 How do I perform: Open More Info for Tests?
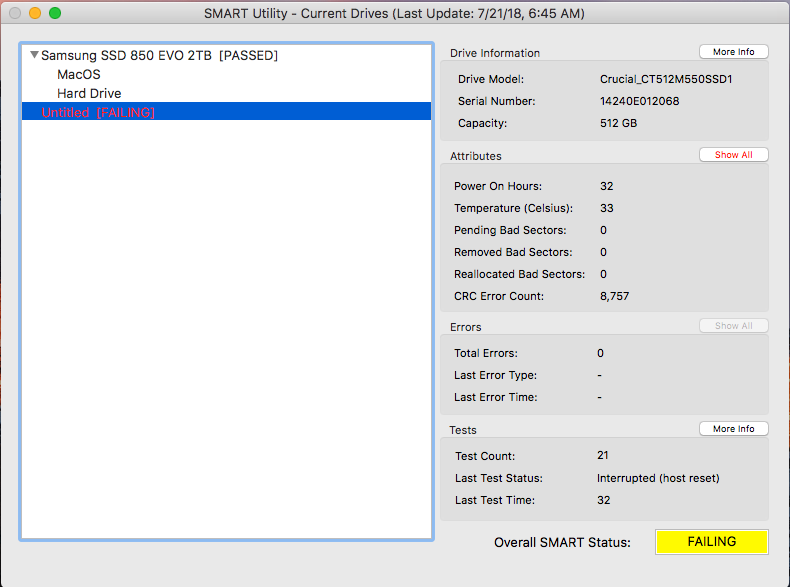(733, 429)
